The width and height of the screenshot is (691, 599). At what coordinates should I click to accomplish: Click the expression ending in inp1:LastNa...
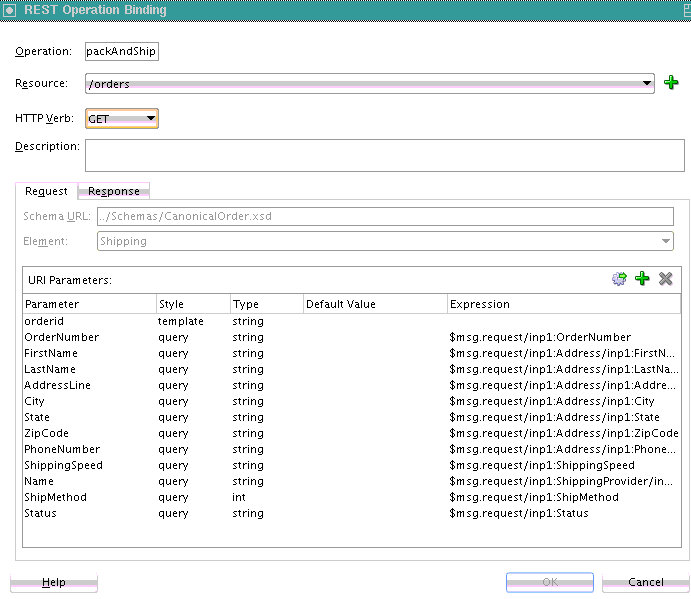click(x=564, y=369)
